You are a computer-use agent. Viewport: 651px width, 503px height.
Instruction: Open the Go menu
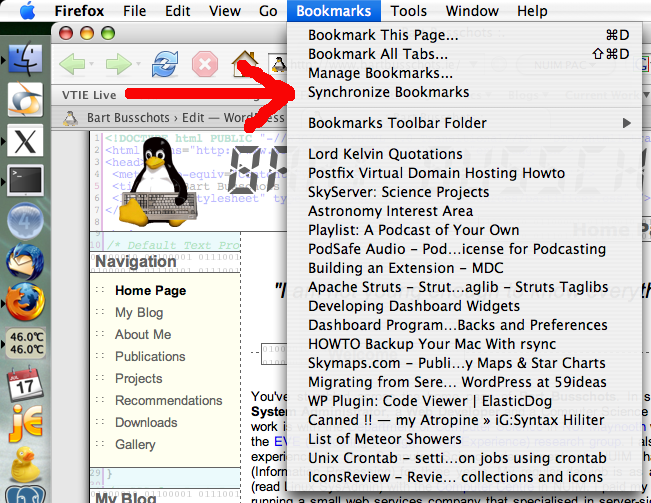(x=268, y=11)
